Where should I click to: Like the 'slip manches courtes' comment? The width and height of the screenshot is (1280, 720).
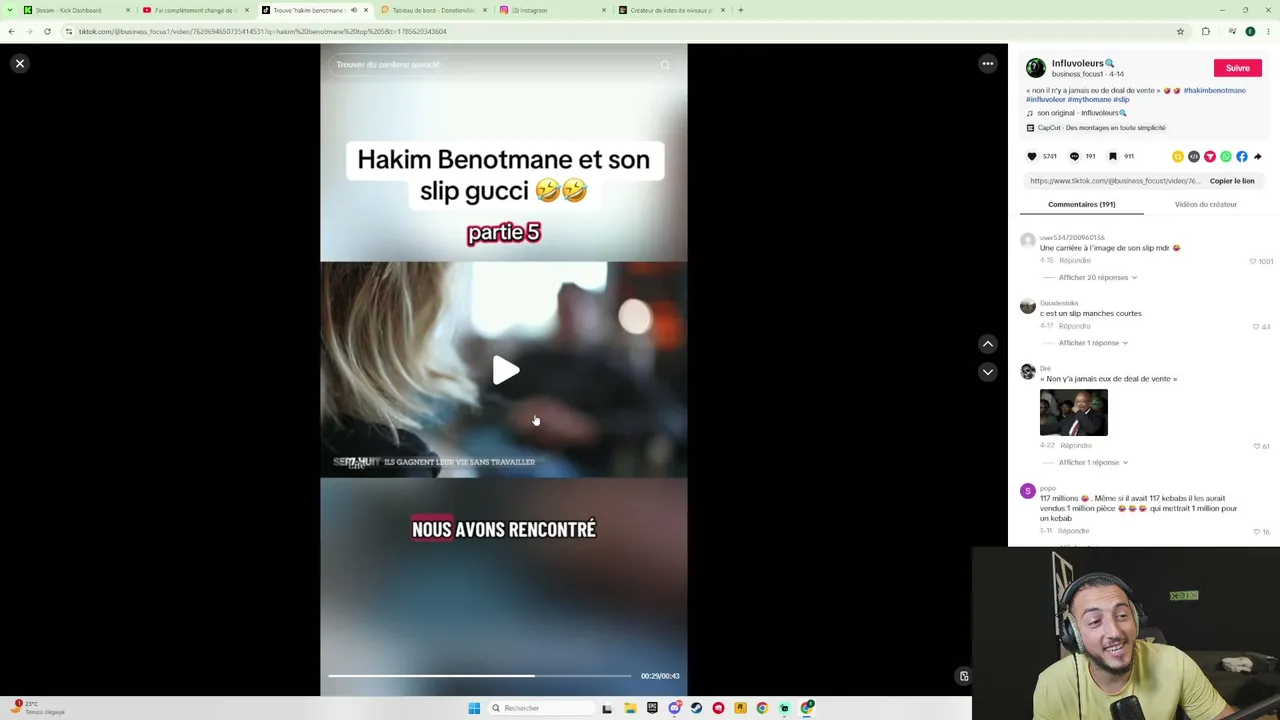(x=1257, y=327)
